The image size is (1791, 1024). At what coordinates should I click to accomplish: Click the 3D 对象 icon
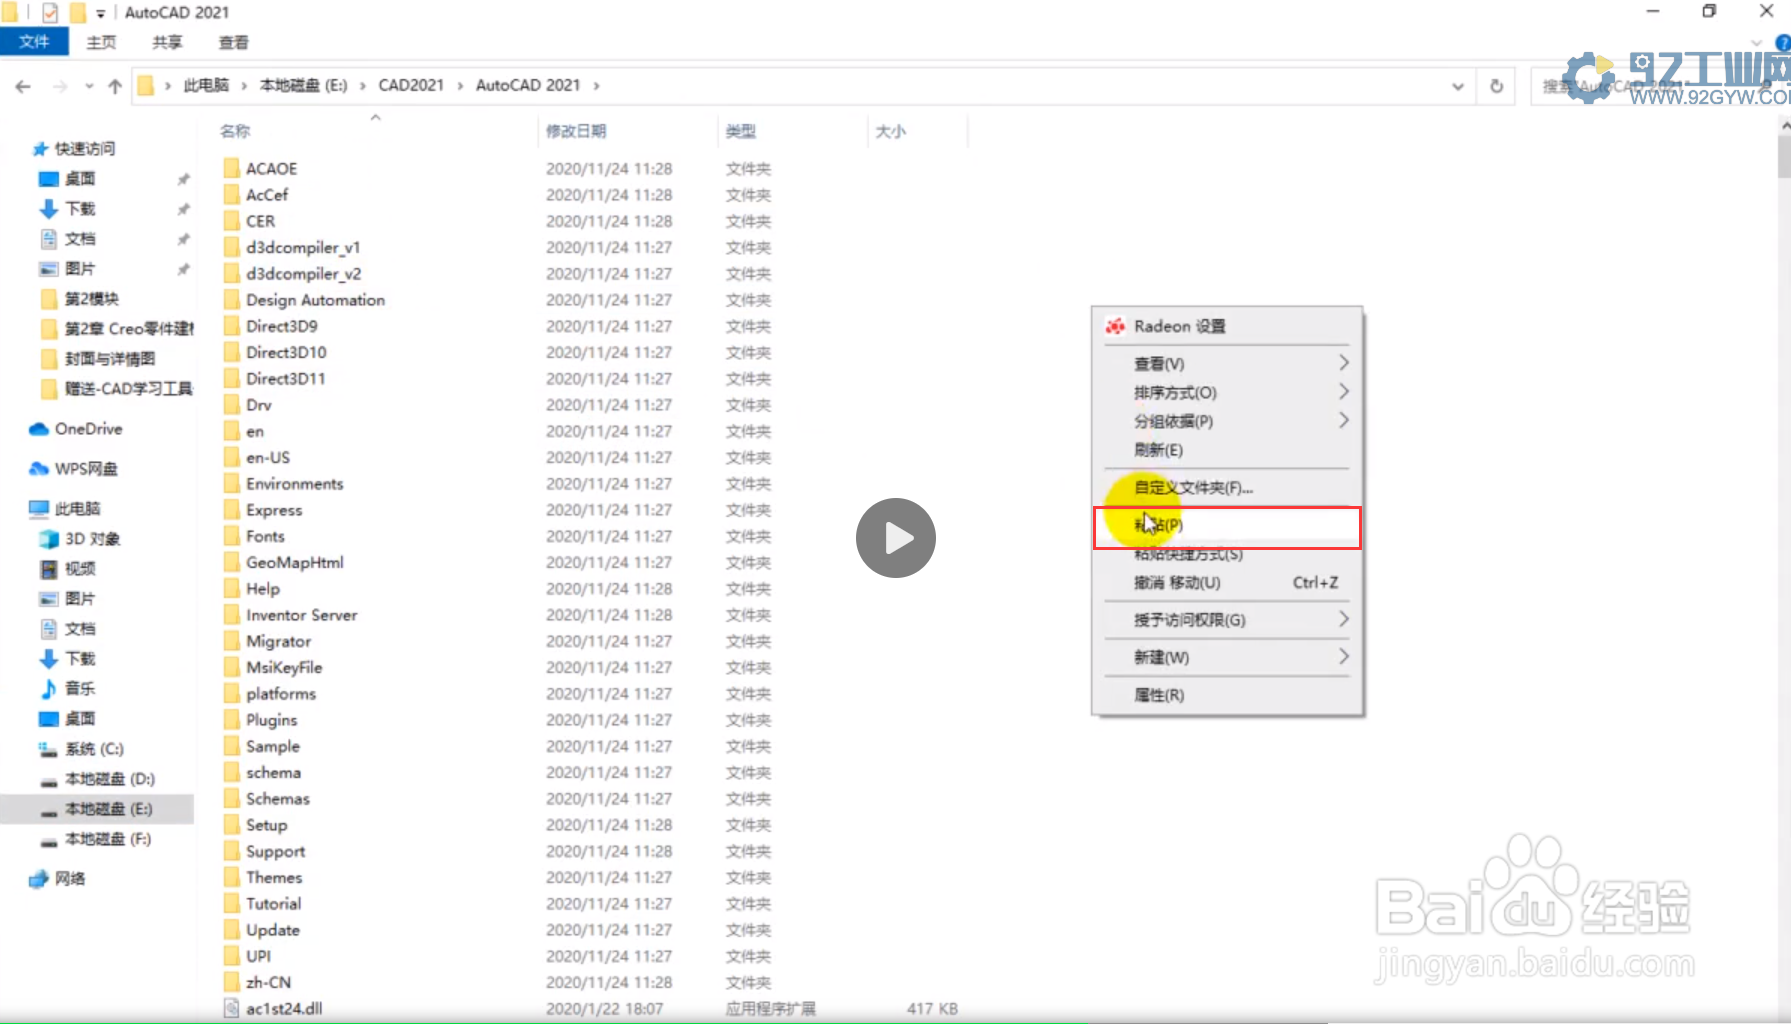48,539
